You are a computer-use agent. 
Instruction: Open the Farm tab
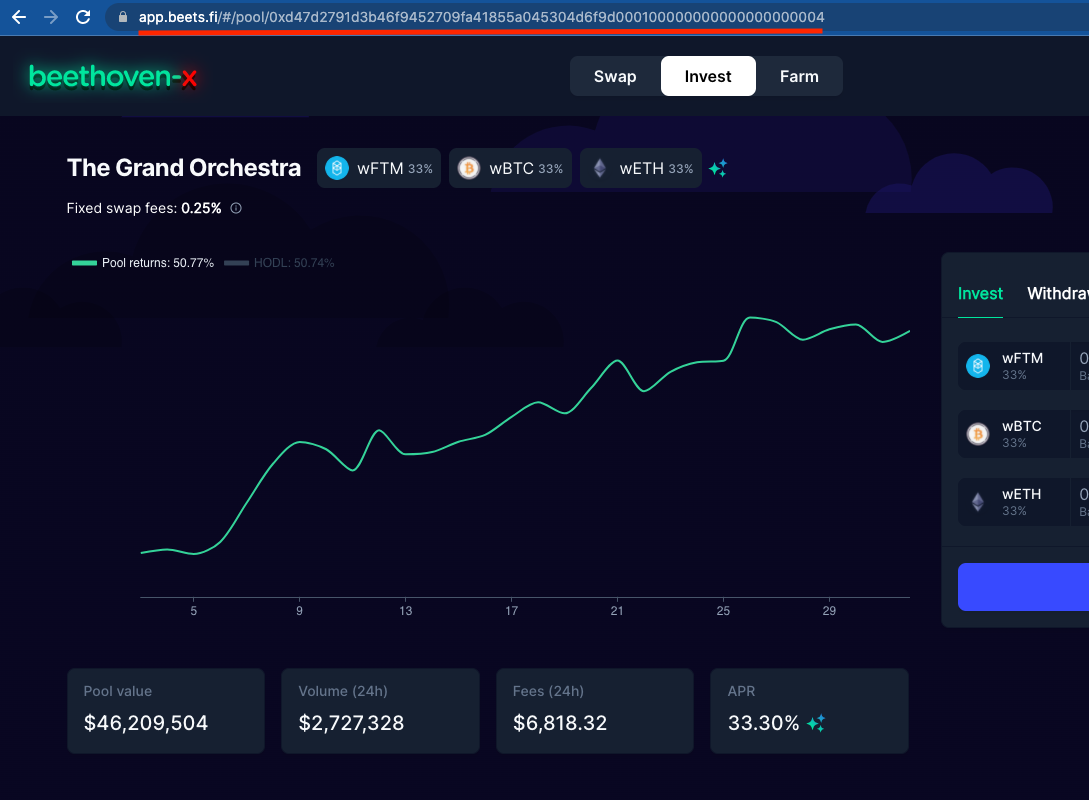coord(799,76)
